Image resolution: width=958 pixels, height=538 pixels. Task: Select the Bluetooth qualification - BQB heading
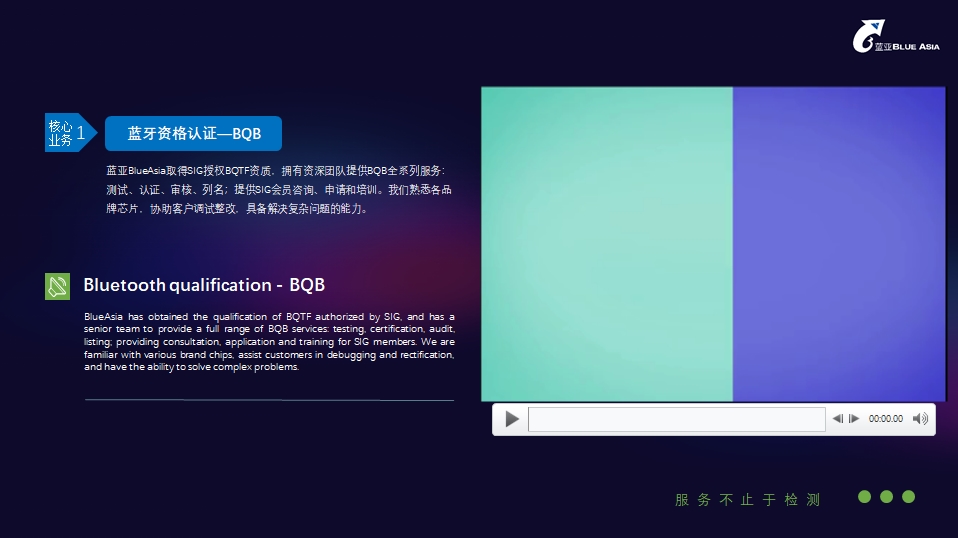204,285
